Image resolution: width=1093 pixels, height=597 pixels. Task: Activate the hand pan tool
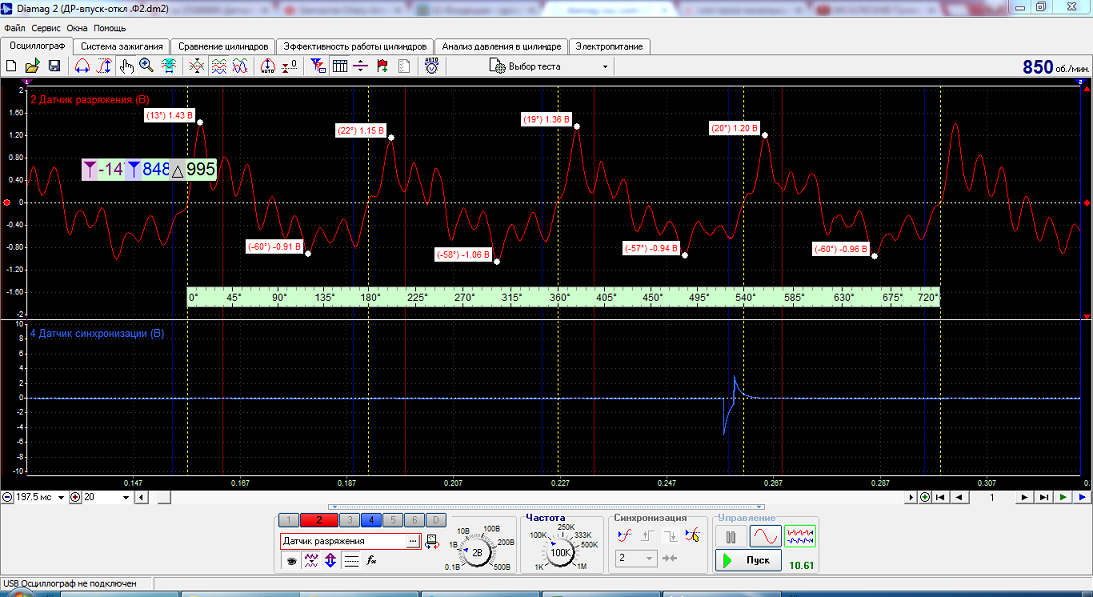(x=126, y=66)
